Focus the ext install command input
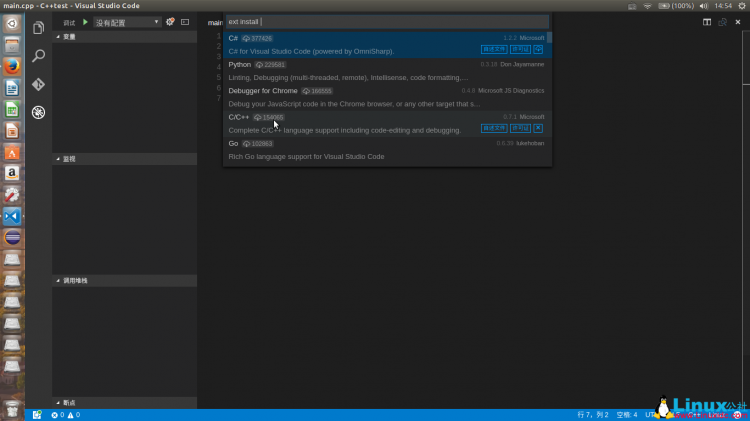The width and height of the screenshot is (750, 421). [387, 22]
